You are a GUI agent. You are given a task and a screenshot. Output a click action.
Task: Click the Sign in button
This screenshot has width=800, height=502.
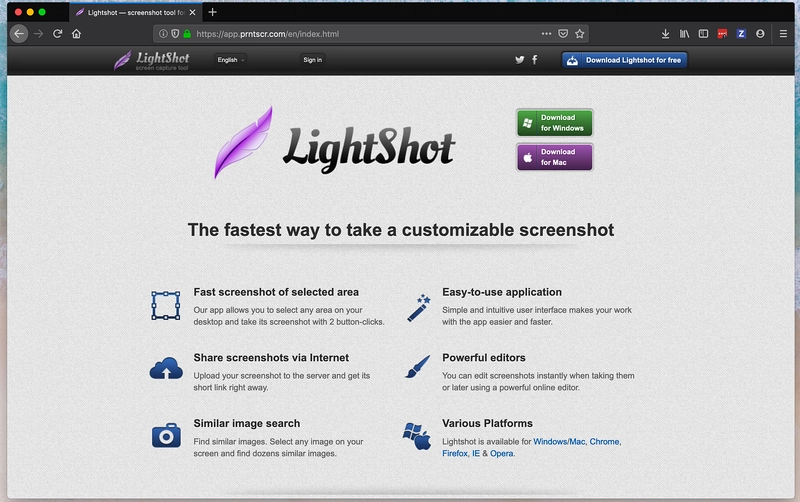[312, 60]
